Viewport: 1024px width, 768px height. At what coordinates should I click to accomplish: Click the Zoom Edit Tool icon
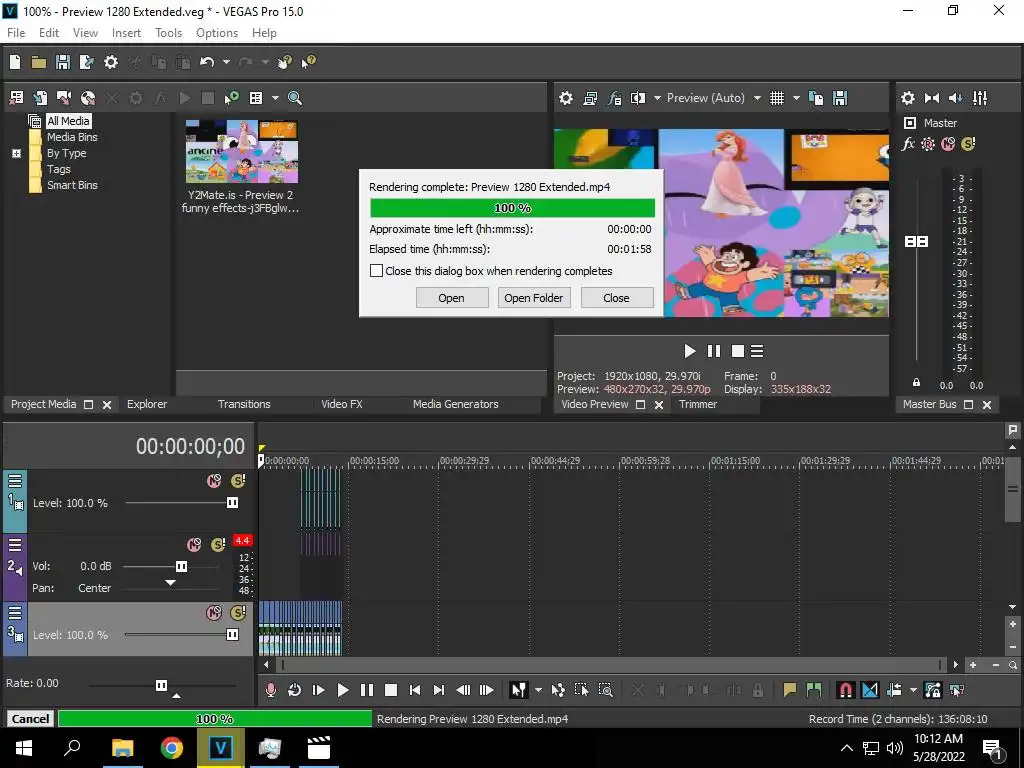click(x=605, y=690)
